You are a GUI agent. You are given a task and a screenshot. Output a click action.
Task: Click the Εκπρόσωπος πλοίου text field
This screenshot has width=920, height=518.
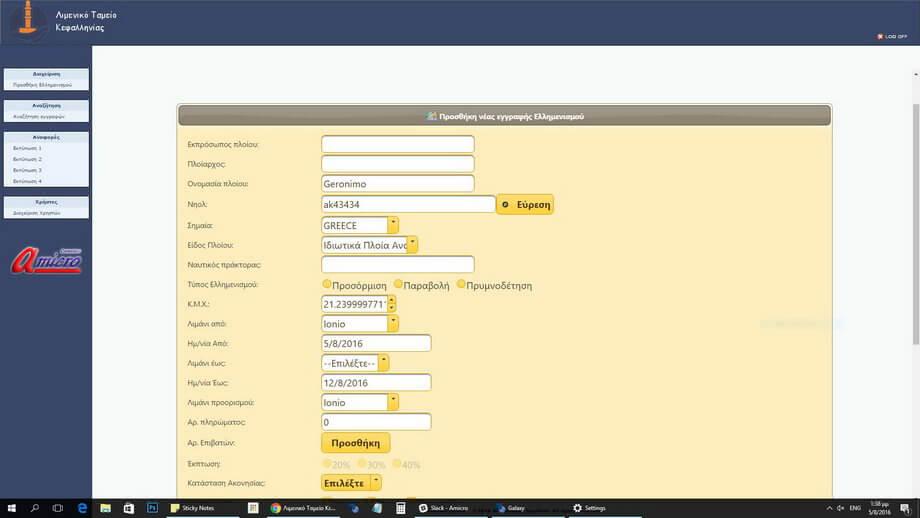397,145
